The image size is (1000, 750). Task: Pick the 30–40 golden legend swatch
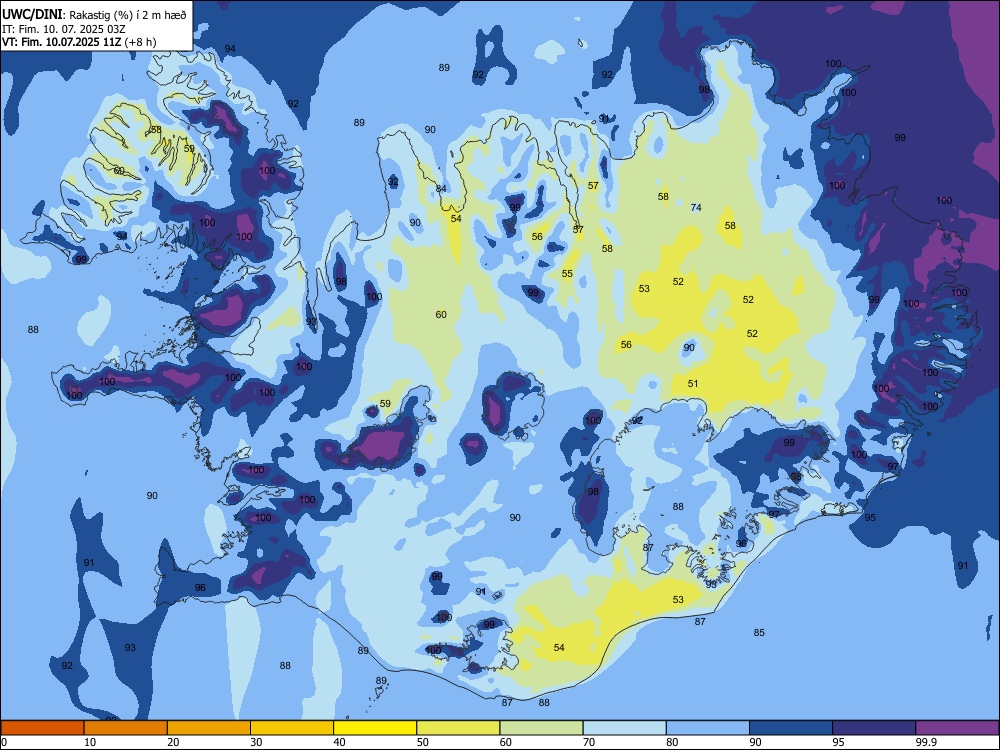(292, 728)
